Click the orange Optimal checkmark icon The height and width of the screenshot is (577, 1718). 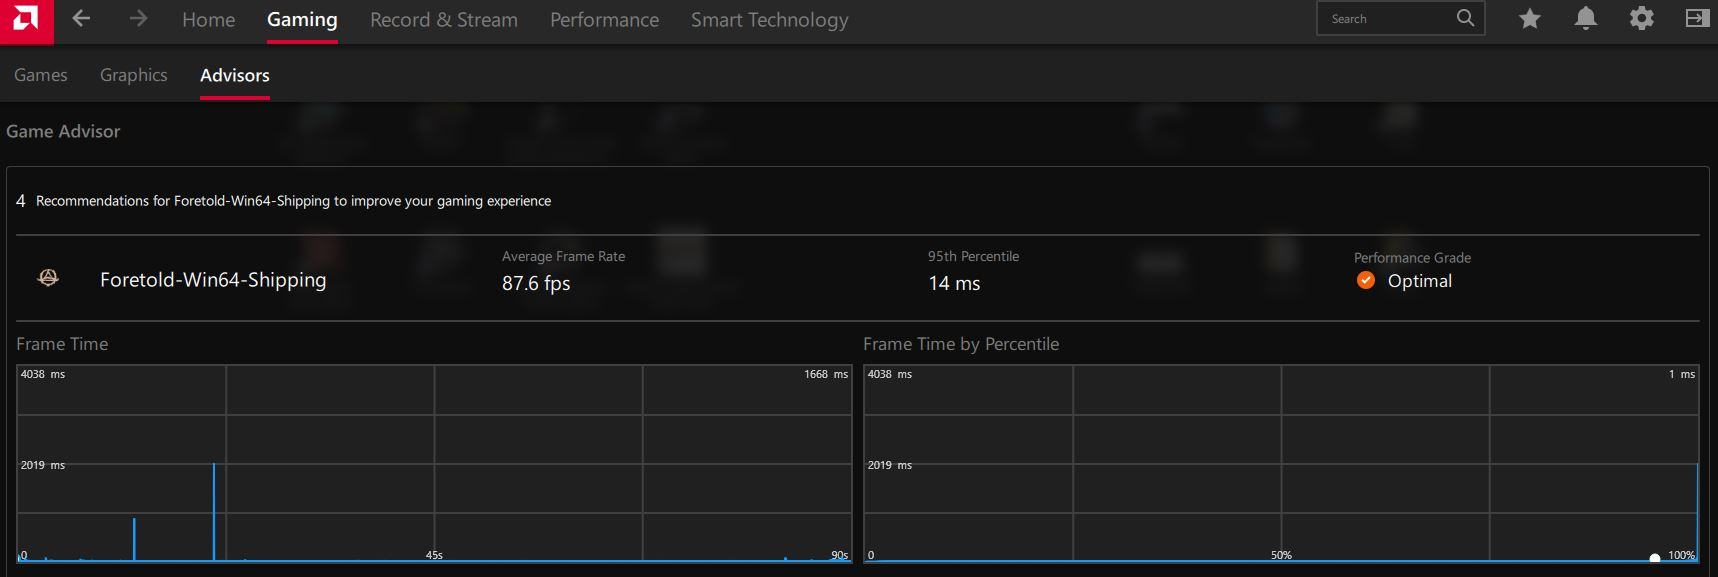pyautogui.click(x=1366, y=281)
